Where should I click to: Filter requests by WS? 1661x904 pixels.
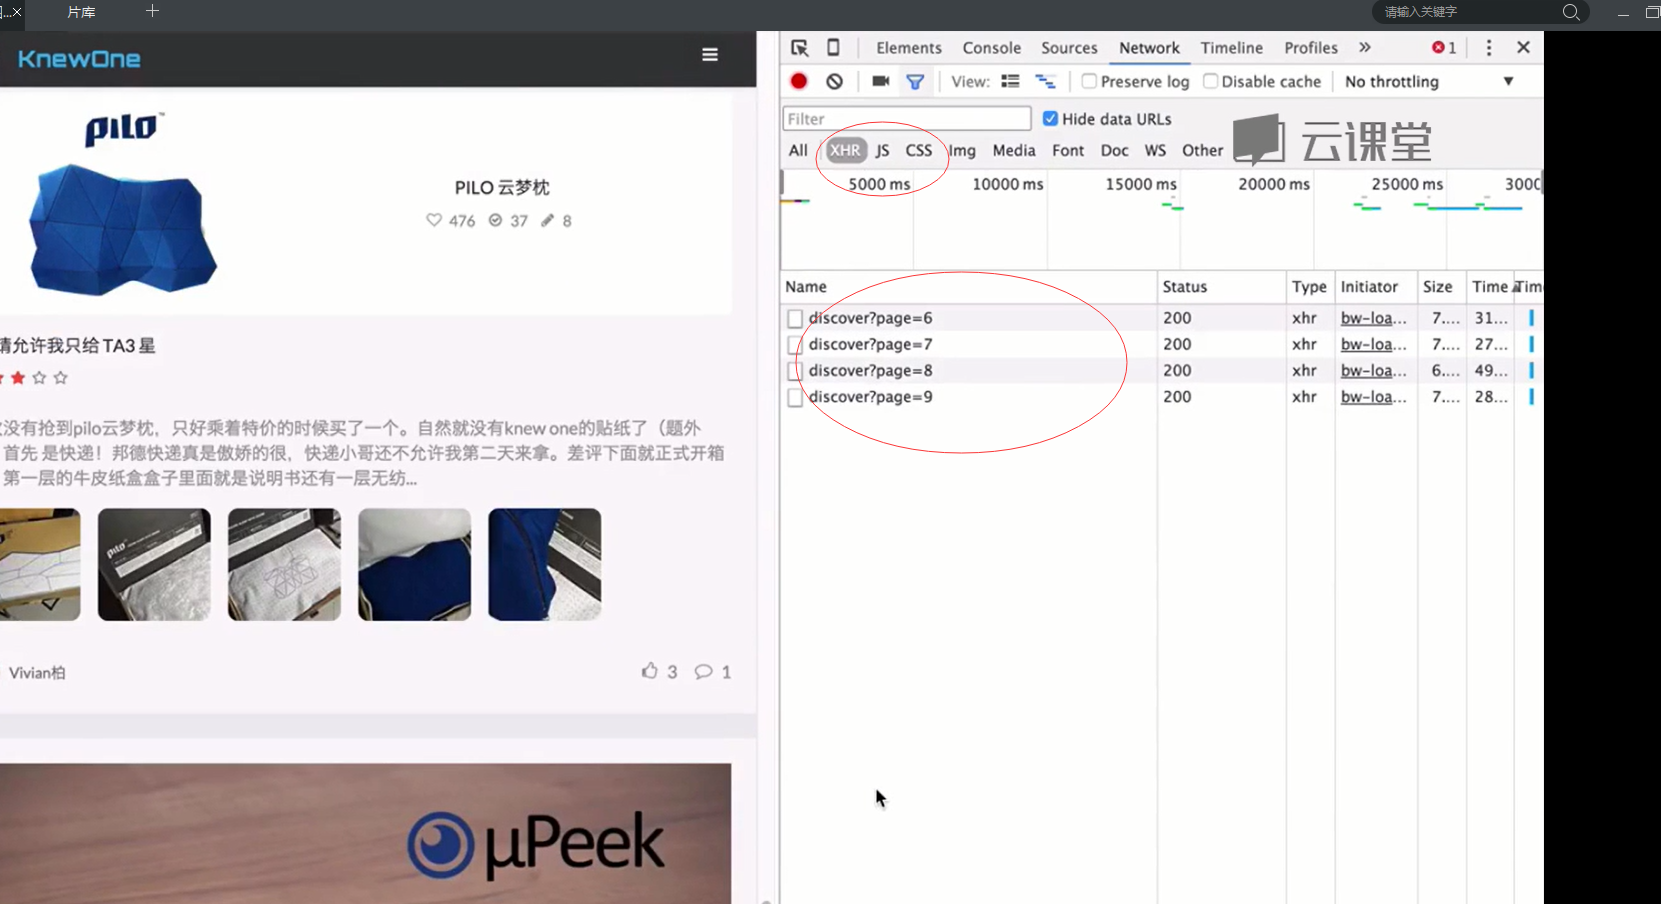(1155, 150)
